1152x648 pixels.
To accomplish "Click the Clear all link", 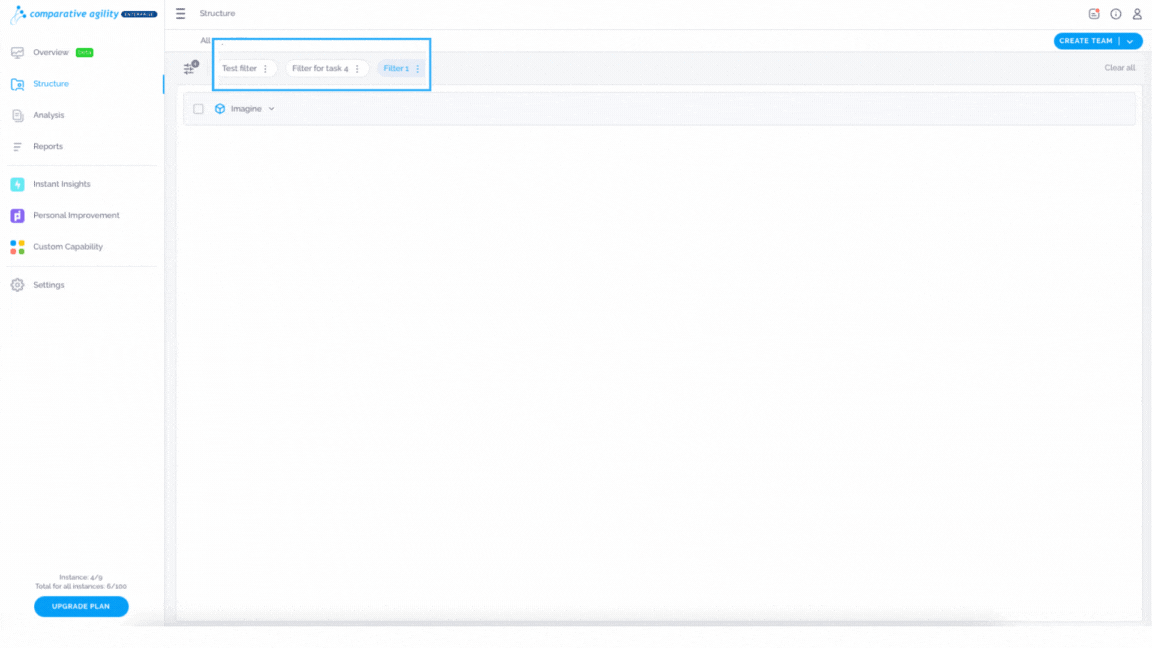I will tap(1120, 68).
